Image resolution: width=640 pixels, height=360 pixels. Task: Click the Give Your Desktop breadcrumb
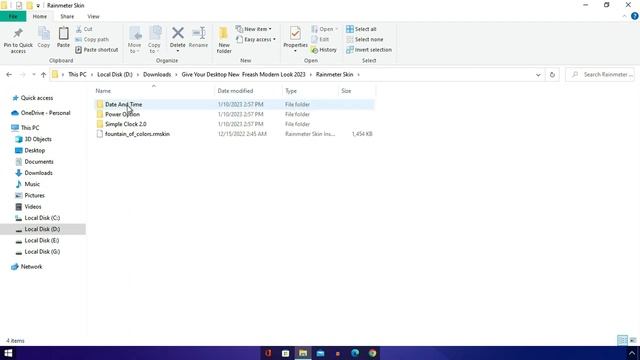243,75
